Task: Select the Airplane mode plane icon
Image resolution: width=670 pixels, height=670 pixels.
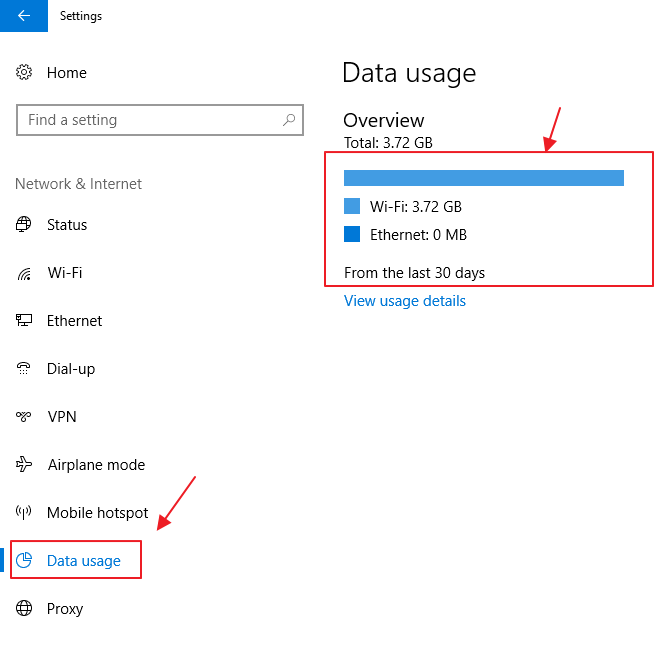Action: coord(25,465)
